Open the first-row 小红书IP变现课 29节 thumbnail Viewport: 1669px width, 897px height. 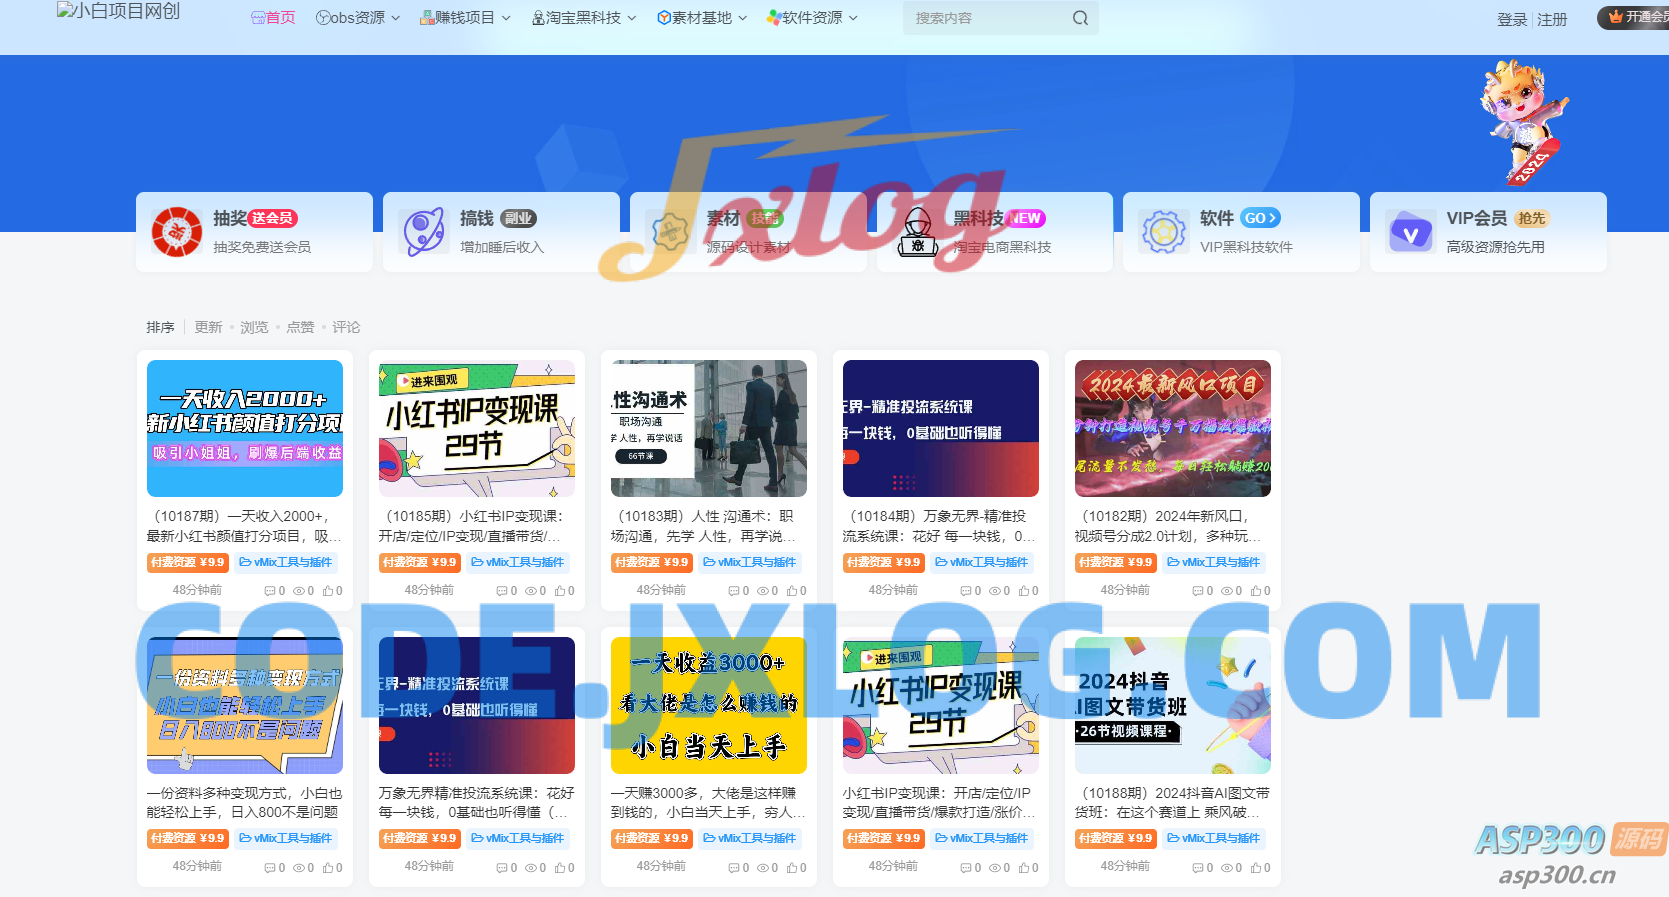[x=477, y=428]
